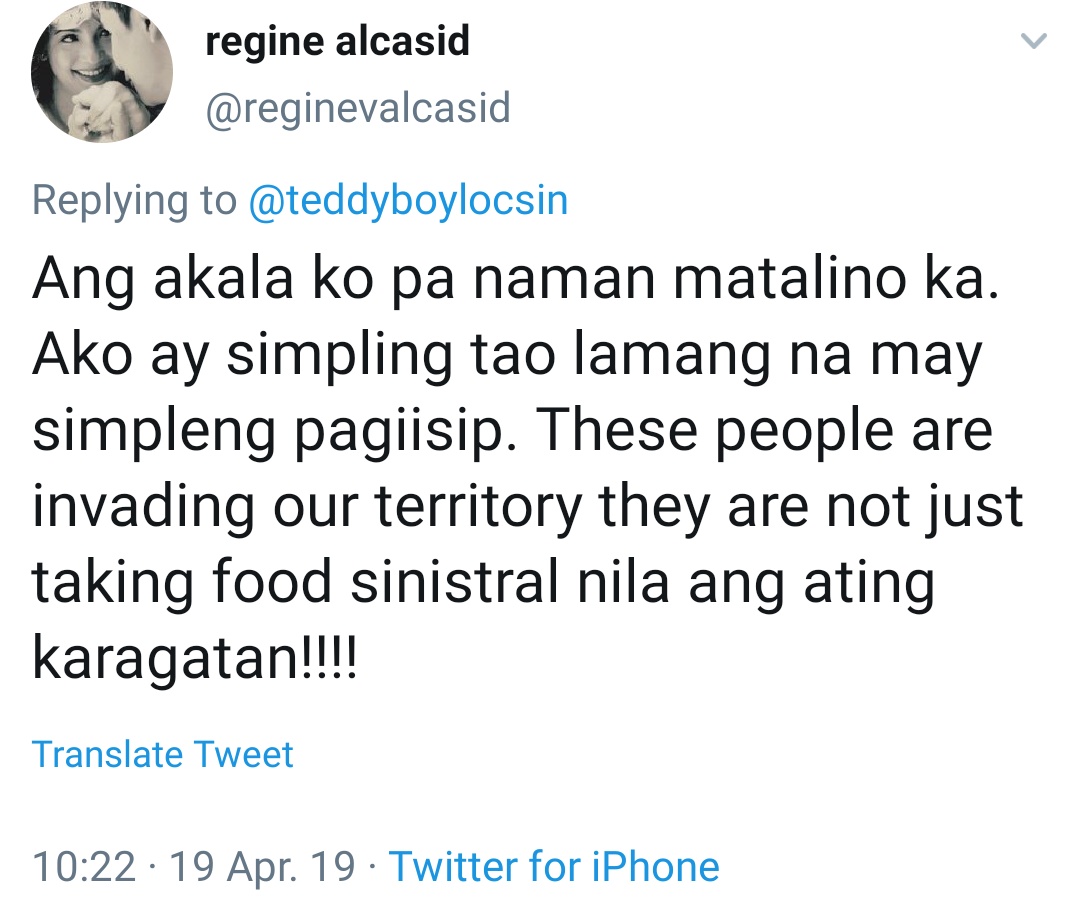The height and width of the screenshot is (897, 1077).
Task: Click Translate Tweet
Action: tap(163, 754)
